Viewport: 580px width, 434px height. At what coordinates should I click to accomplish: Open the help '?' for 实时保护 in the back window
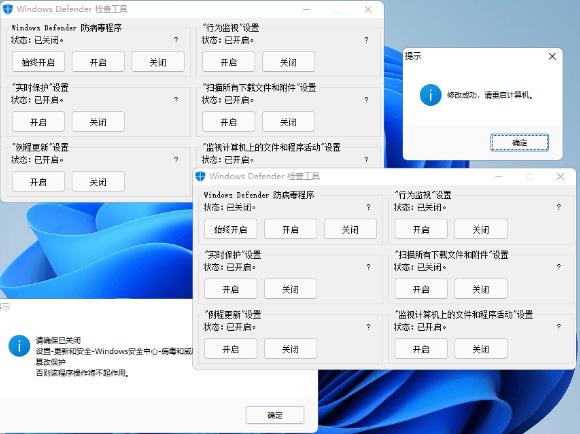point(176,100)
